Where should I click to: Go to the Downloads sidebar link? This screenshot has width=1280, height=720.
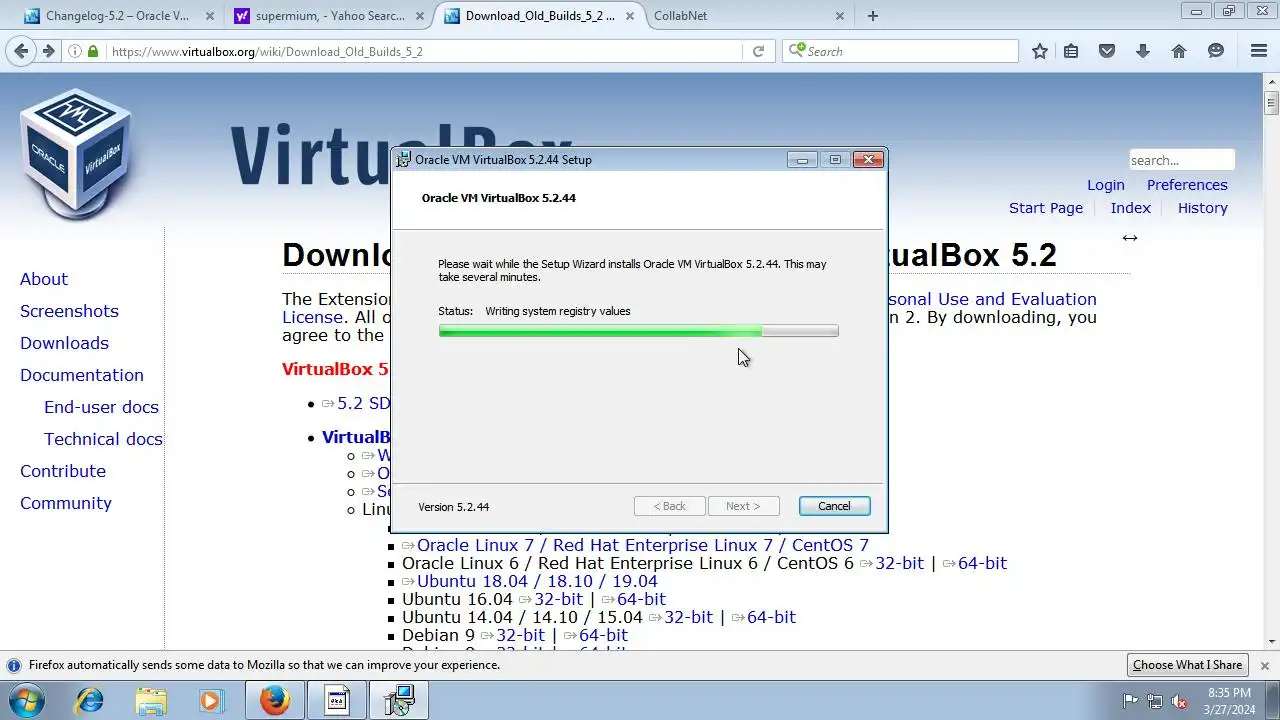pos(64,343)
